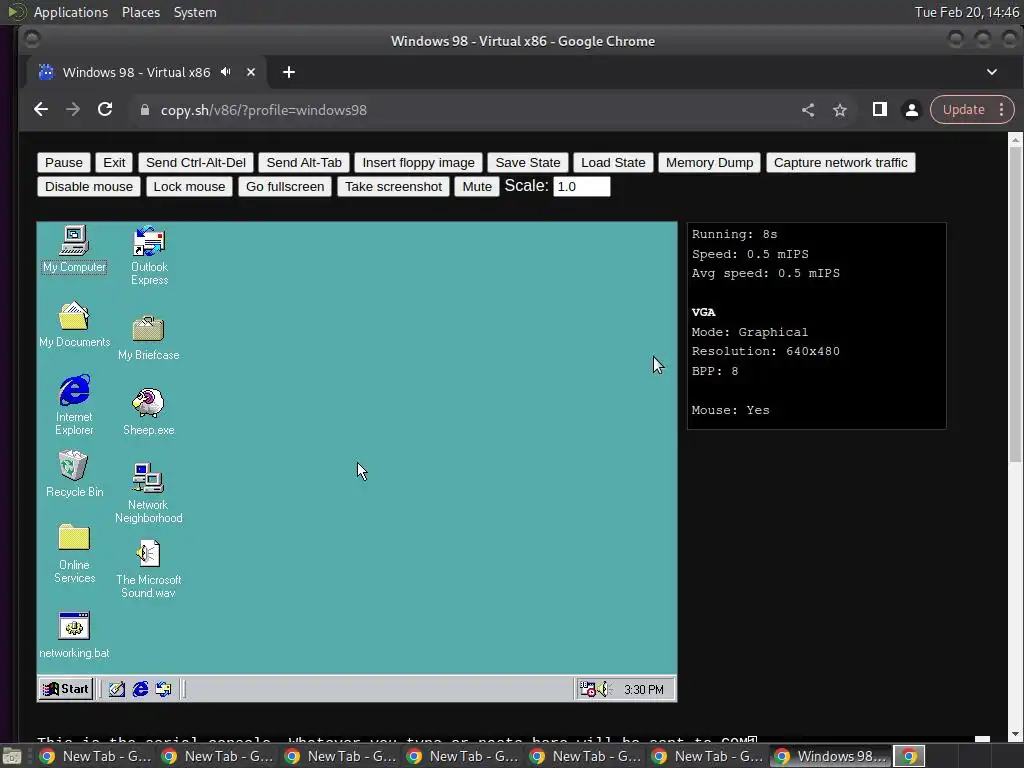
Task: Click Take screenshot button
Action: 393,187
